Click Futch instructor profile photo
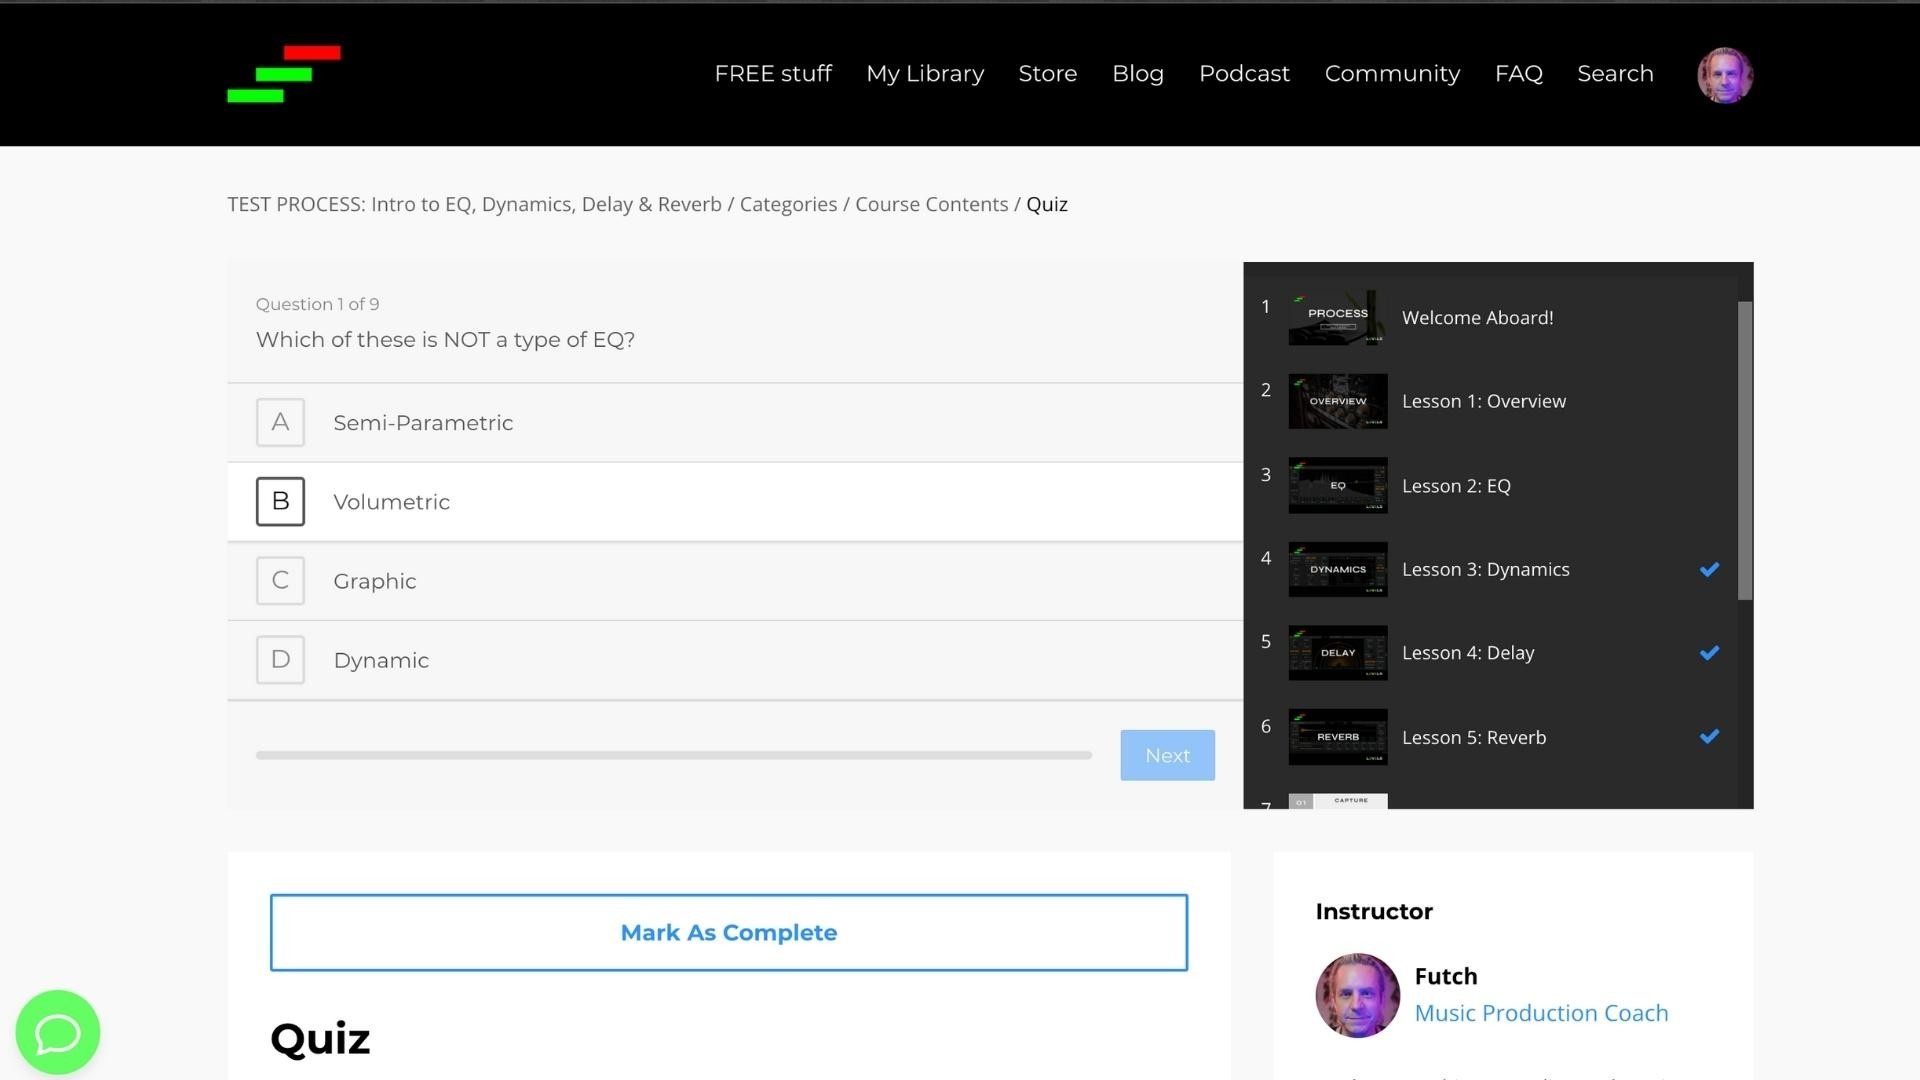 coord(1357,995)
